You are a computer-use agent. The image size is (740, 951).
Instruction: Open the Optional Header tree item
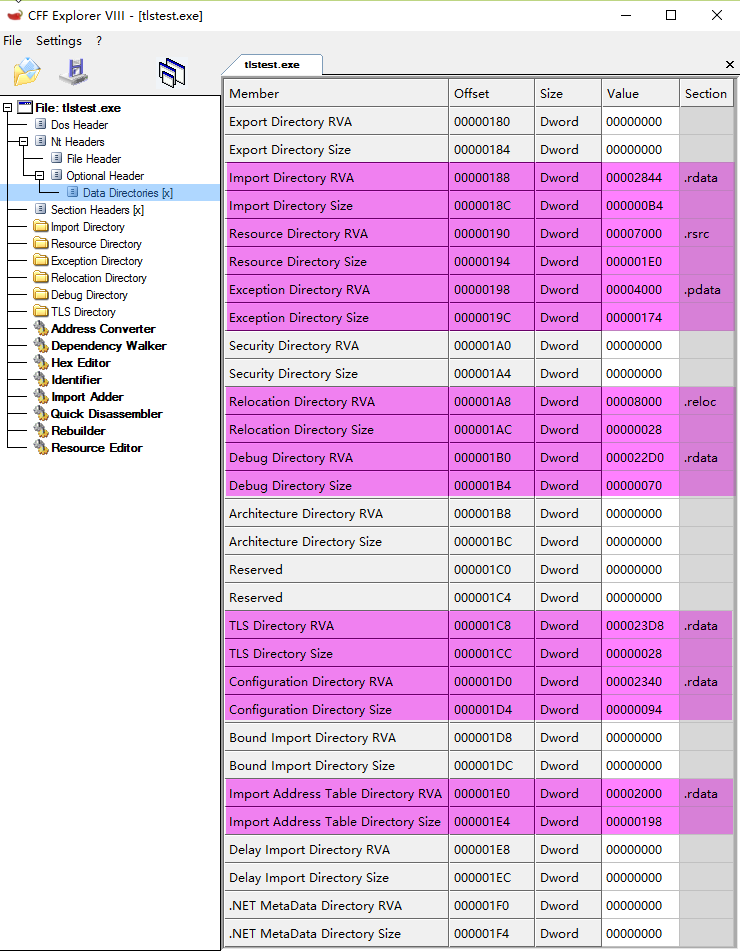tap(105, 175)
